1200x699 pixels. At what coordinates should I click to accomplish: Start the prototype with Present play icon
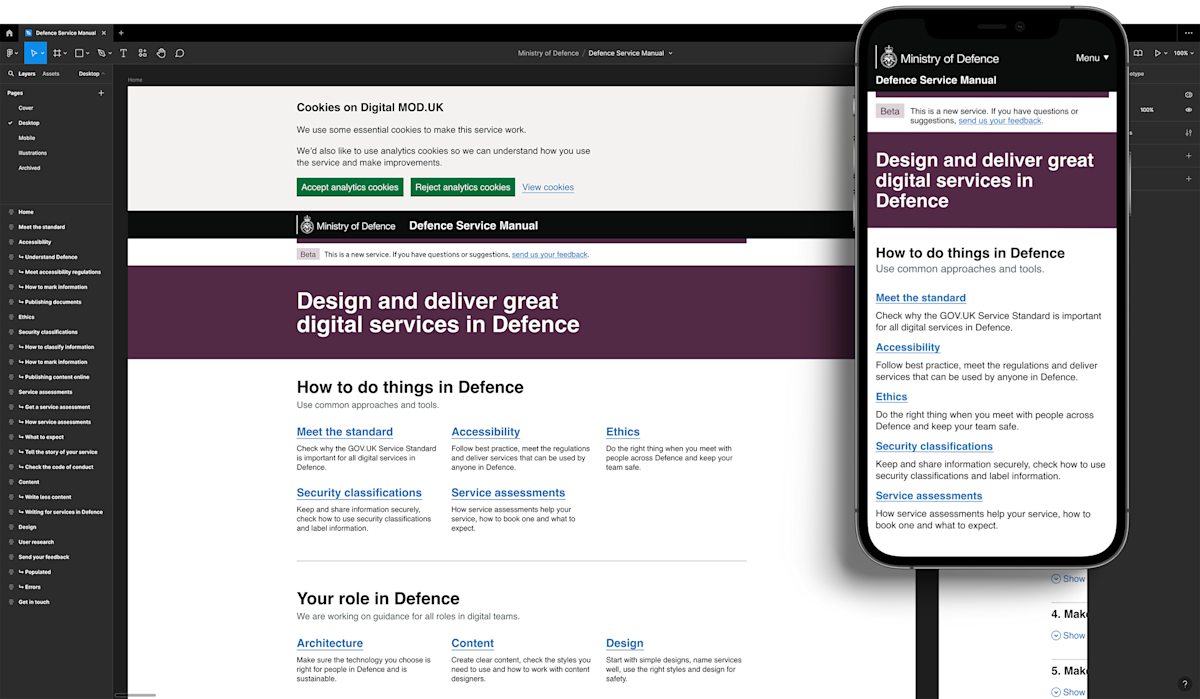(1158, 53)
